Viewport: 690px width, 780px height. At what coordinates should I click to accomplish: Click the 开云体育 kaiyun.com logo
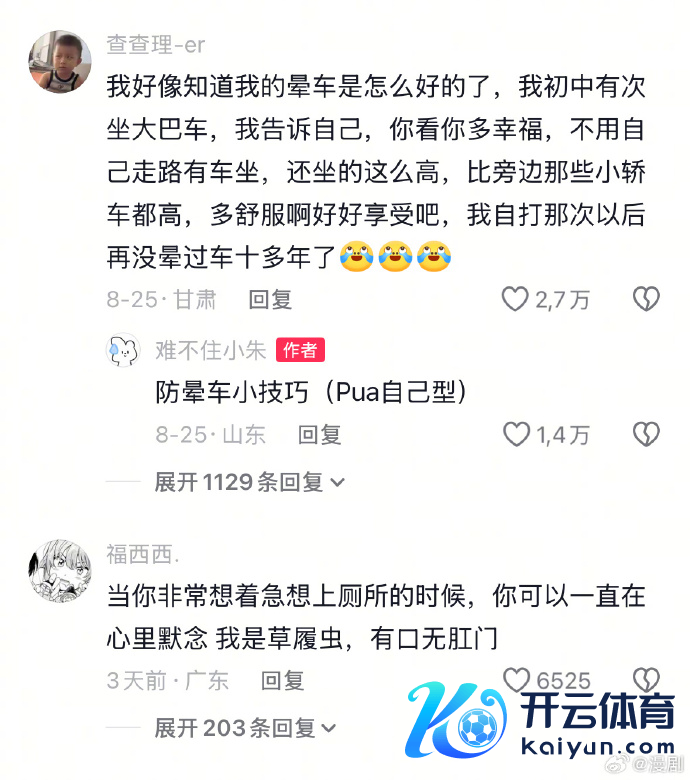tap(541, 719)
